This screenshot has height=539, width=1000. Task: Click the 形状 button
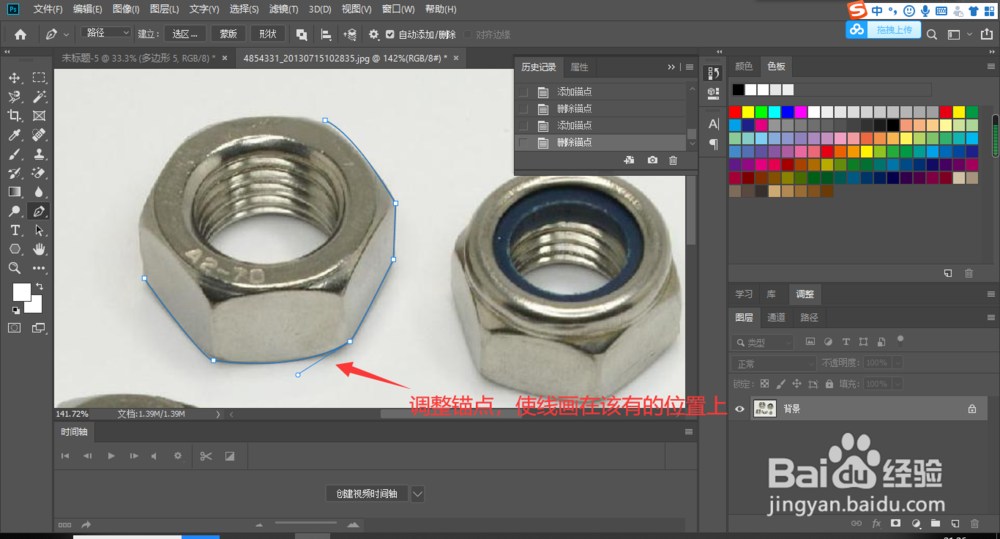[x=268, y=34]
